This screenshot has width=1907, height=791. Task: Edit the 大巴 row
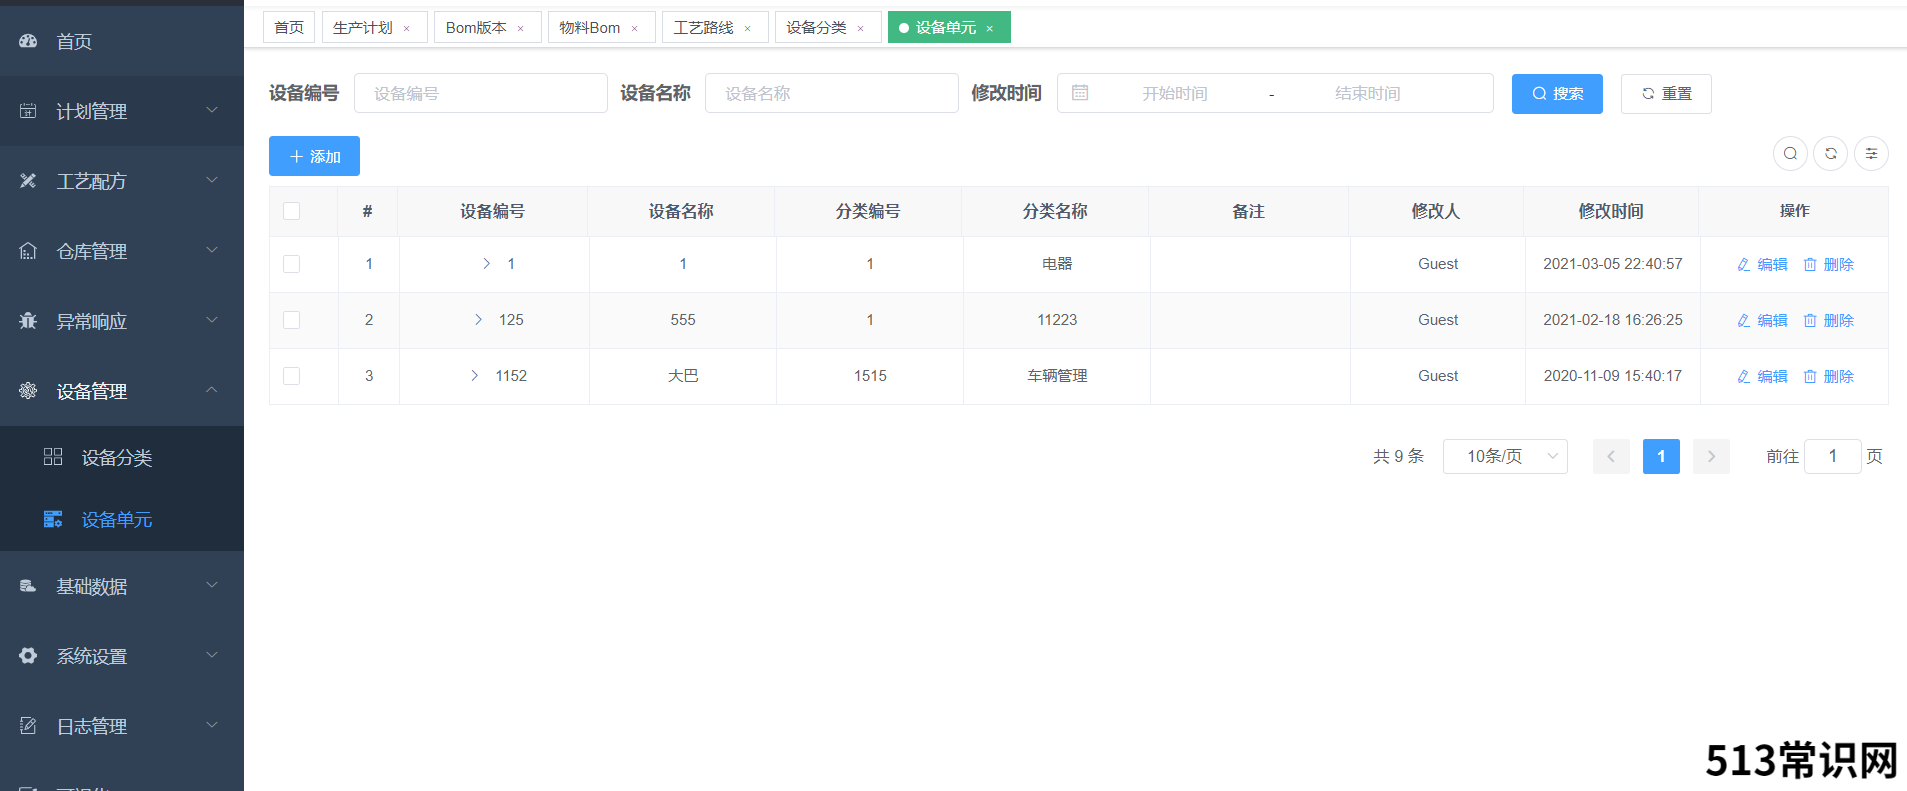point(1762,376)
